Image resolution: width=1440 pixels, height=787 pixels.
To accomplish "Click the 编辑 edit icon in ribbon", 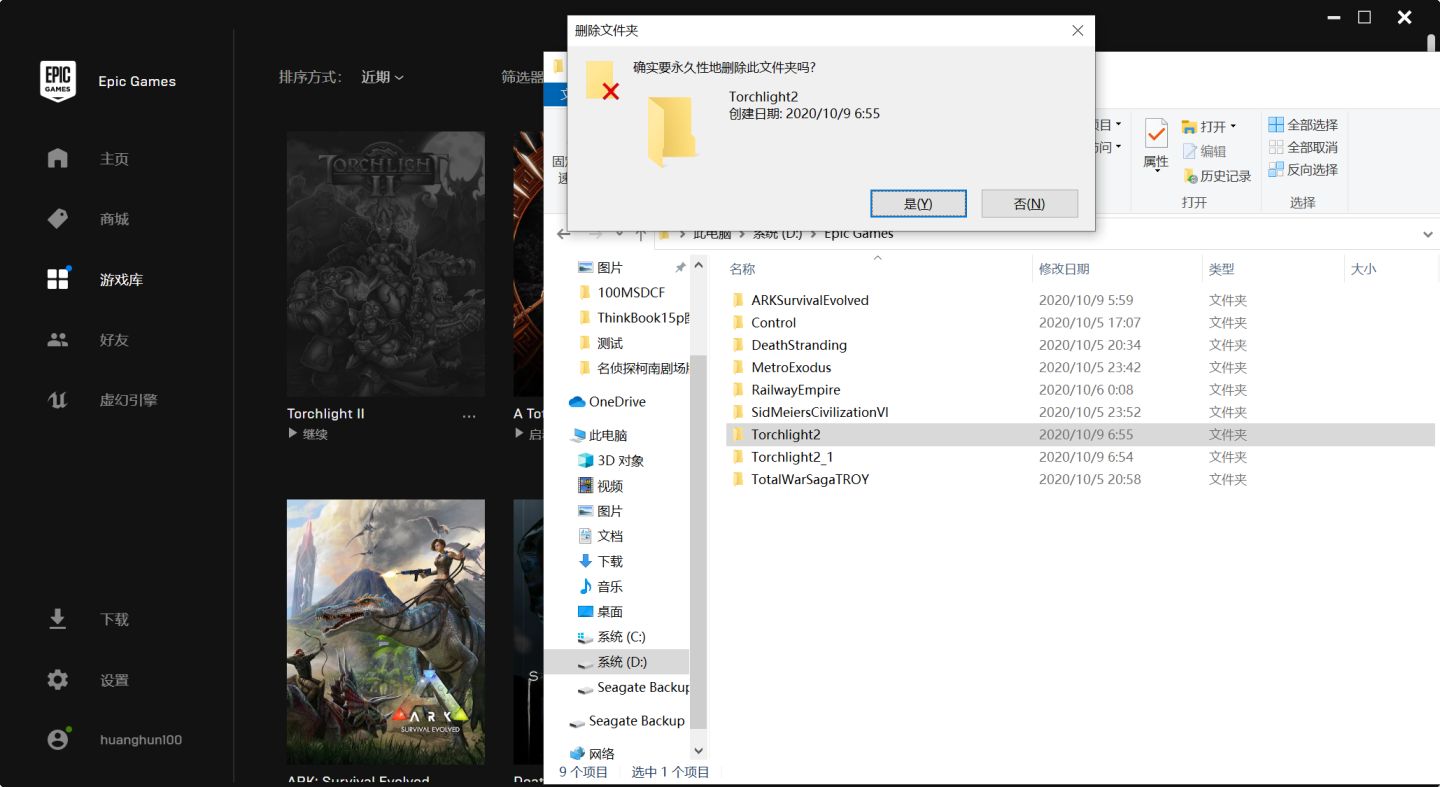I will point(1189,151).
